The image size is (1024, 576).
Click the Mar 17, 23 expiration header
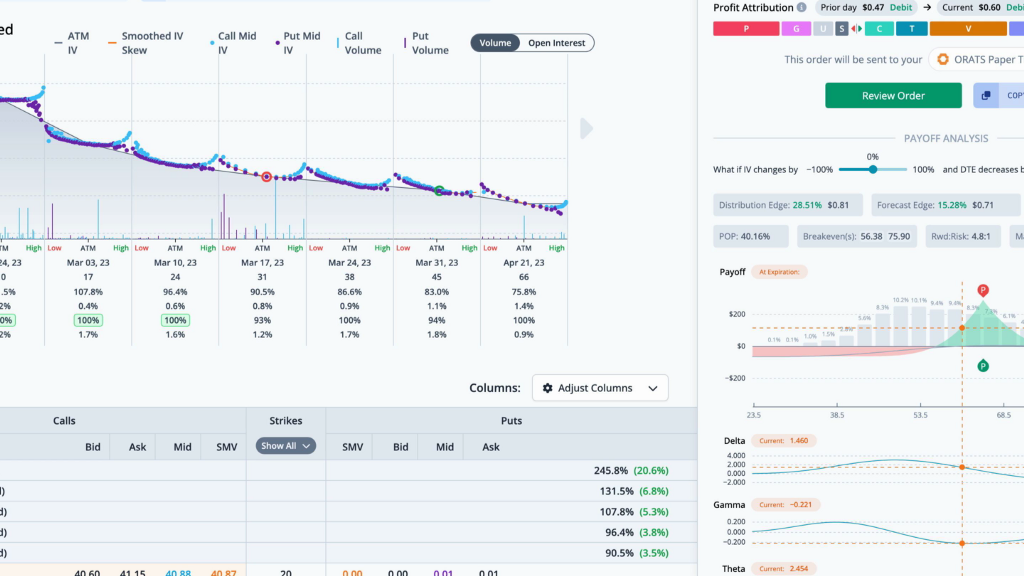point(262,263)
